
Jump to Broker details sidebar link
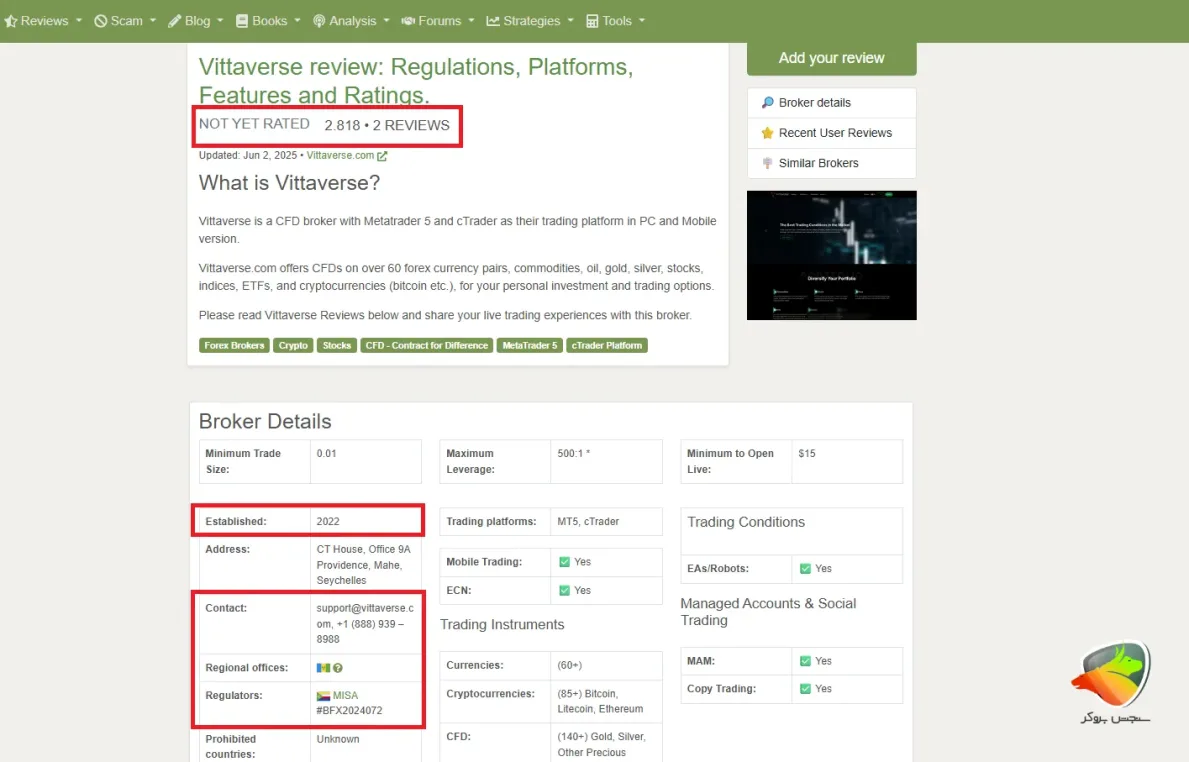pos(814,102)
